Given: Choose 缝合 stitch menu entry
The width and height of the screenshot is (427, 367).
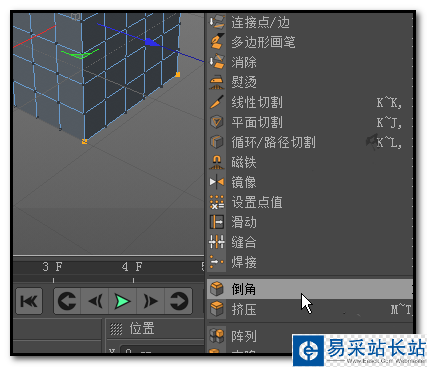Looking at the screenshot, I should 310,242.
